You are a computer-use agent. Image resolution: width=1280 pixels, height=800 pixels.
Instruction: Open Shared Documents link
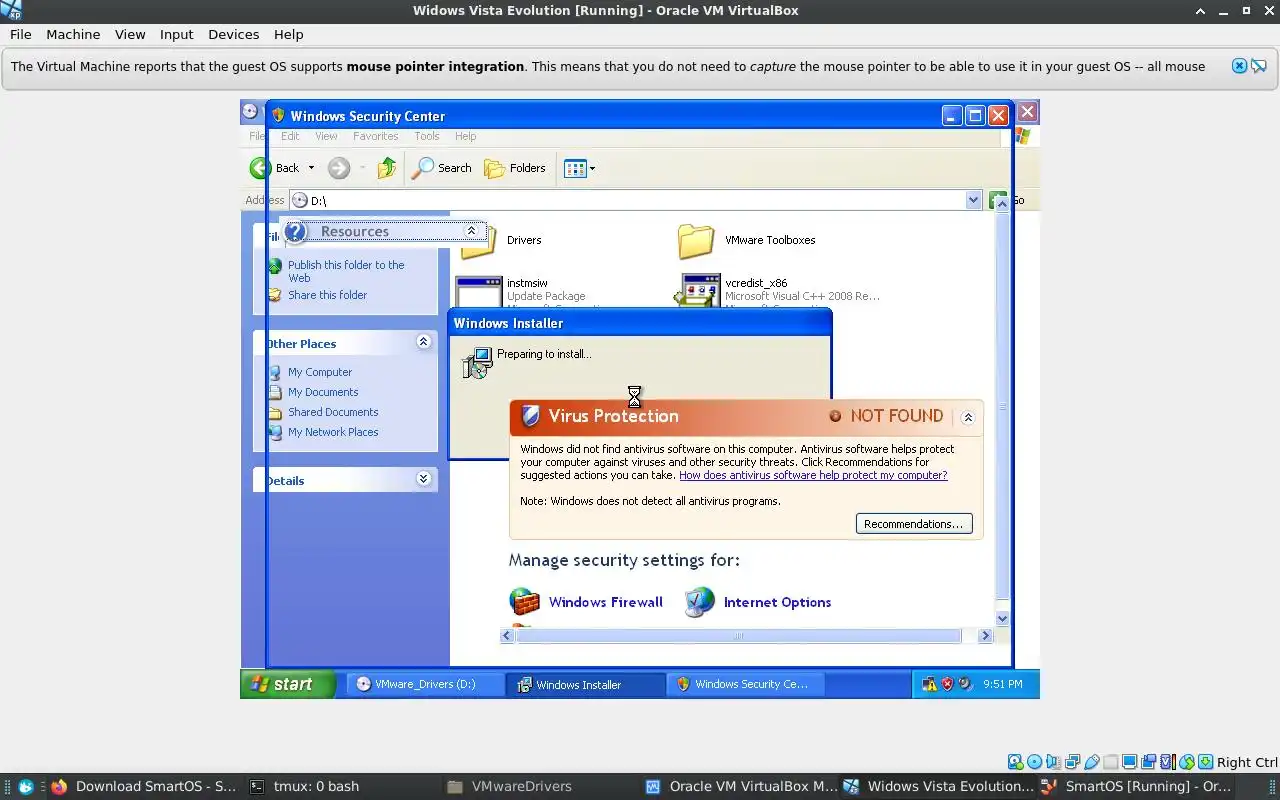click(x=333, y=412)
